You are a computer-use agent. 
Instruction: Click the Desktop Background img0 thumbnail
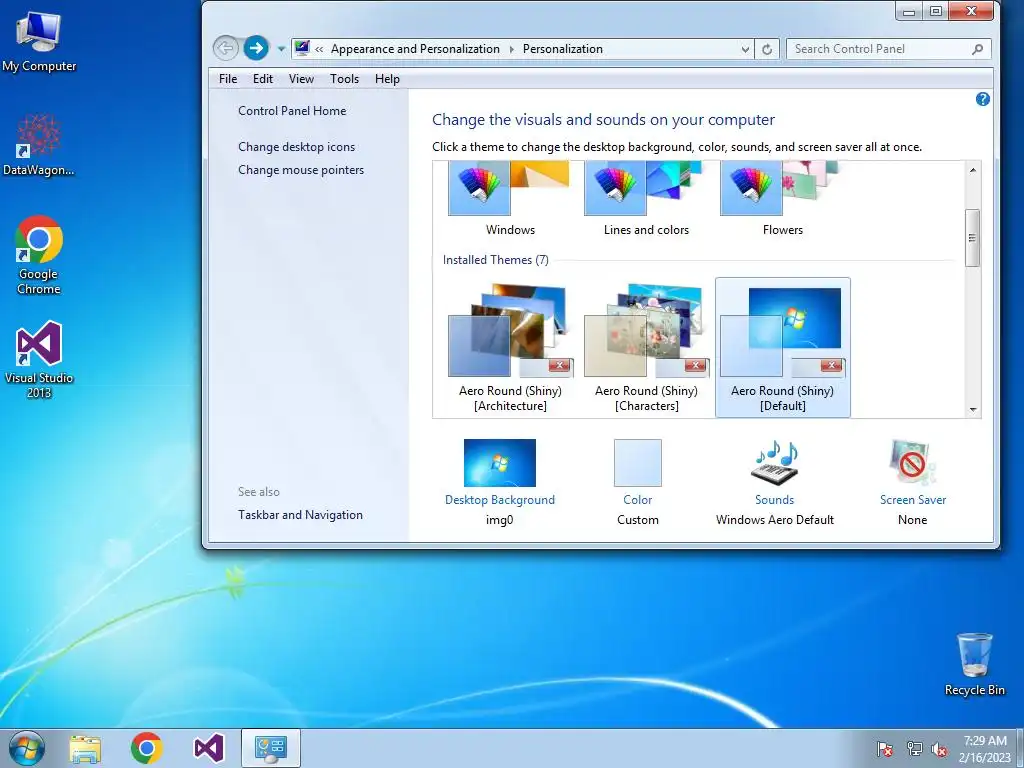coord(500,462)
